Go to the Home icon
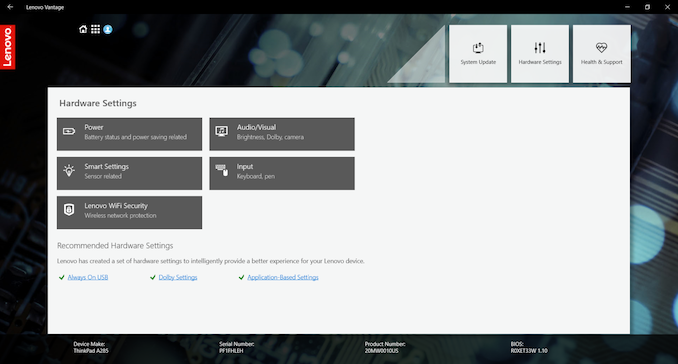Viewport: 678px width, 364px height. coord(83,29)
